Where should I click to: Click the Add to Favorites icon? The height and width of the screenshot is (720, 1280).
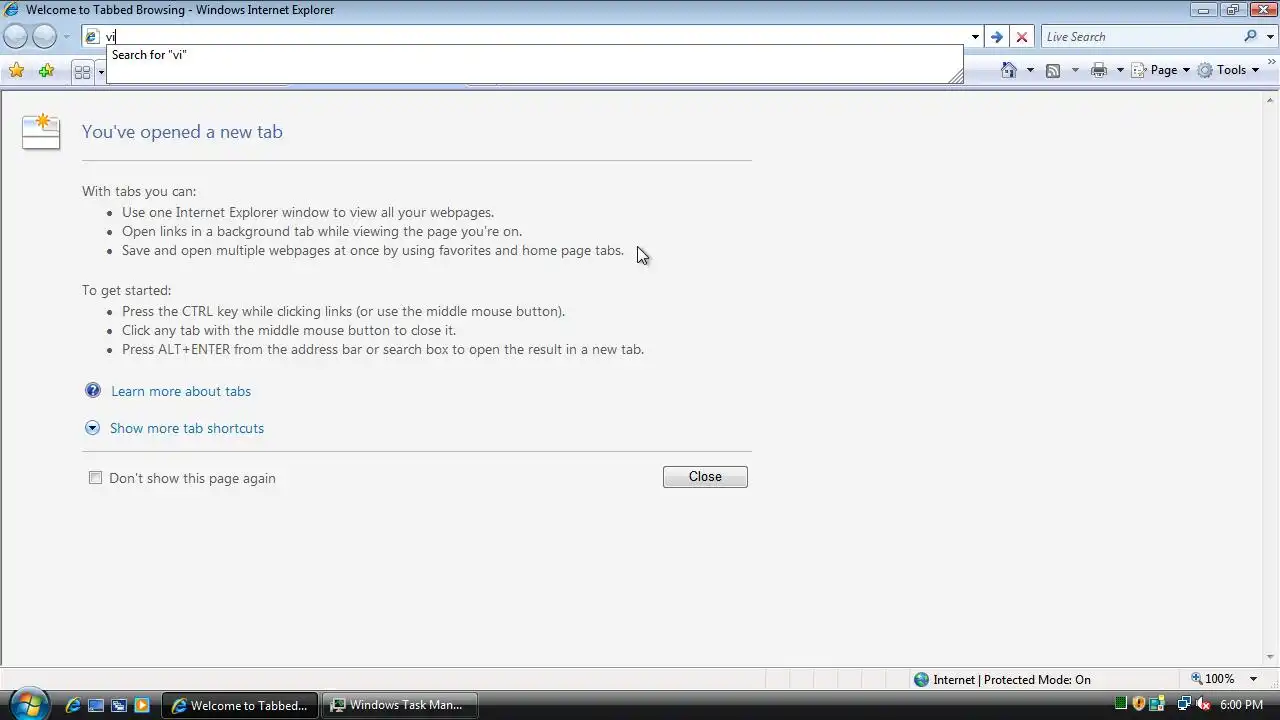coord(46,70)
